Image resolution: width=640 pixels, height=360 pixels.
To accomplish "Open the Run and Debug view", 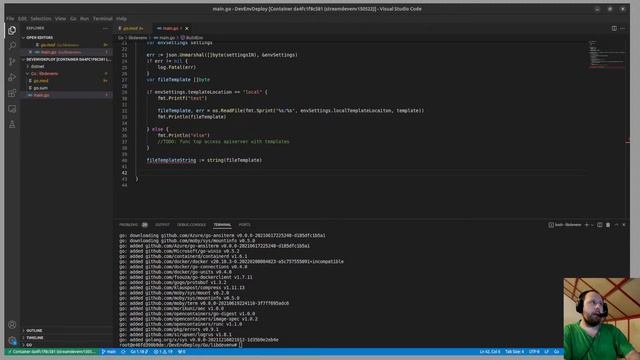I will [12, 77].
